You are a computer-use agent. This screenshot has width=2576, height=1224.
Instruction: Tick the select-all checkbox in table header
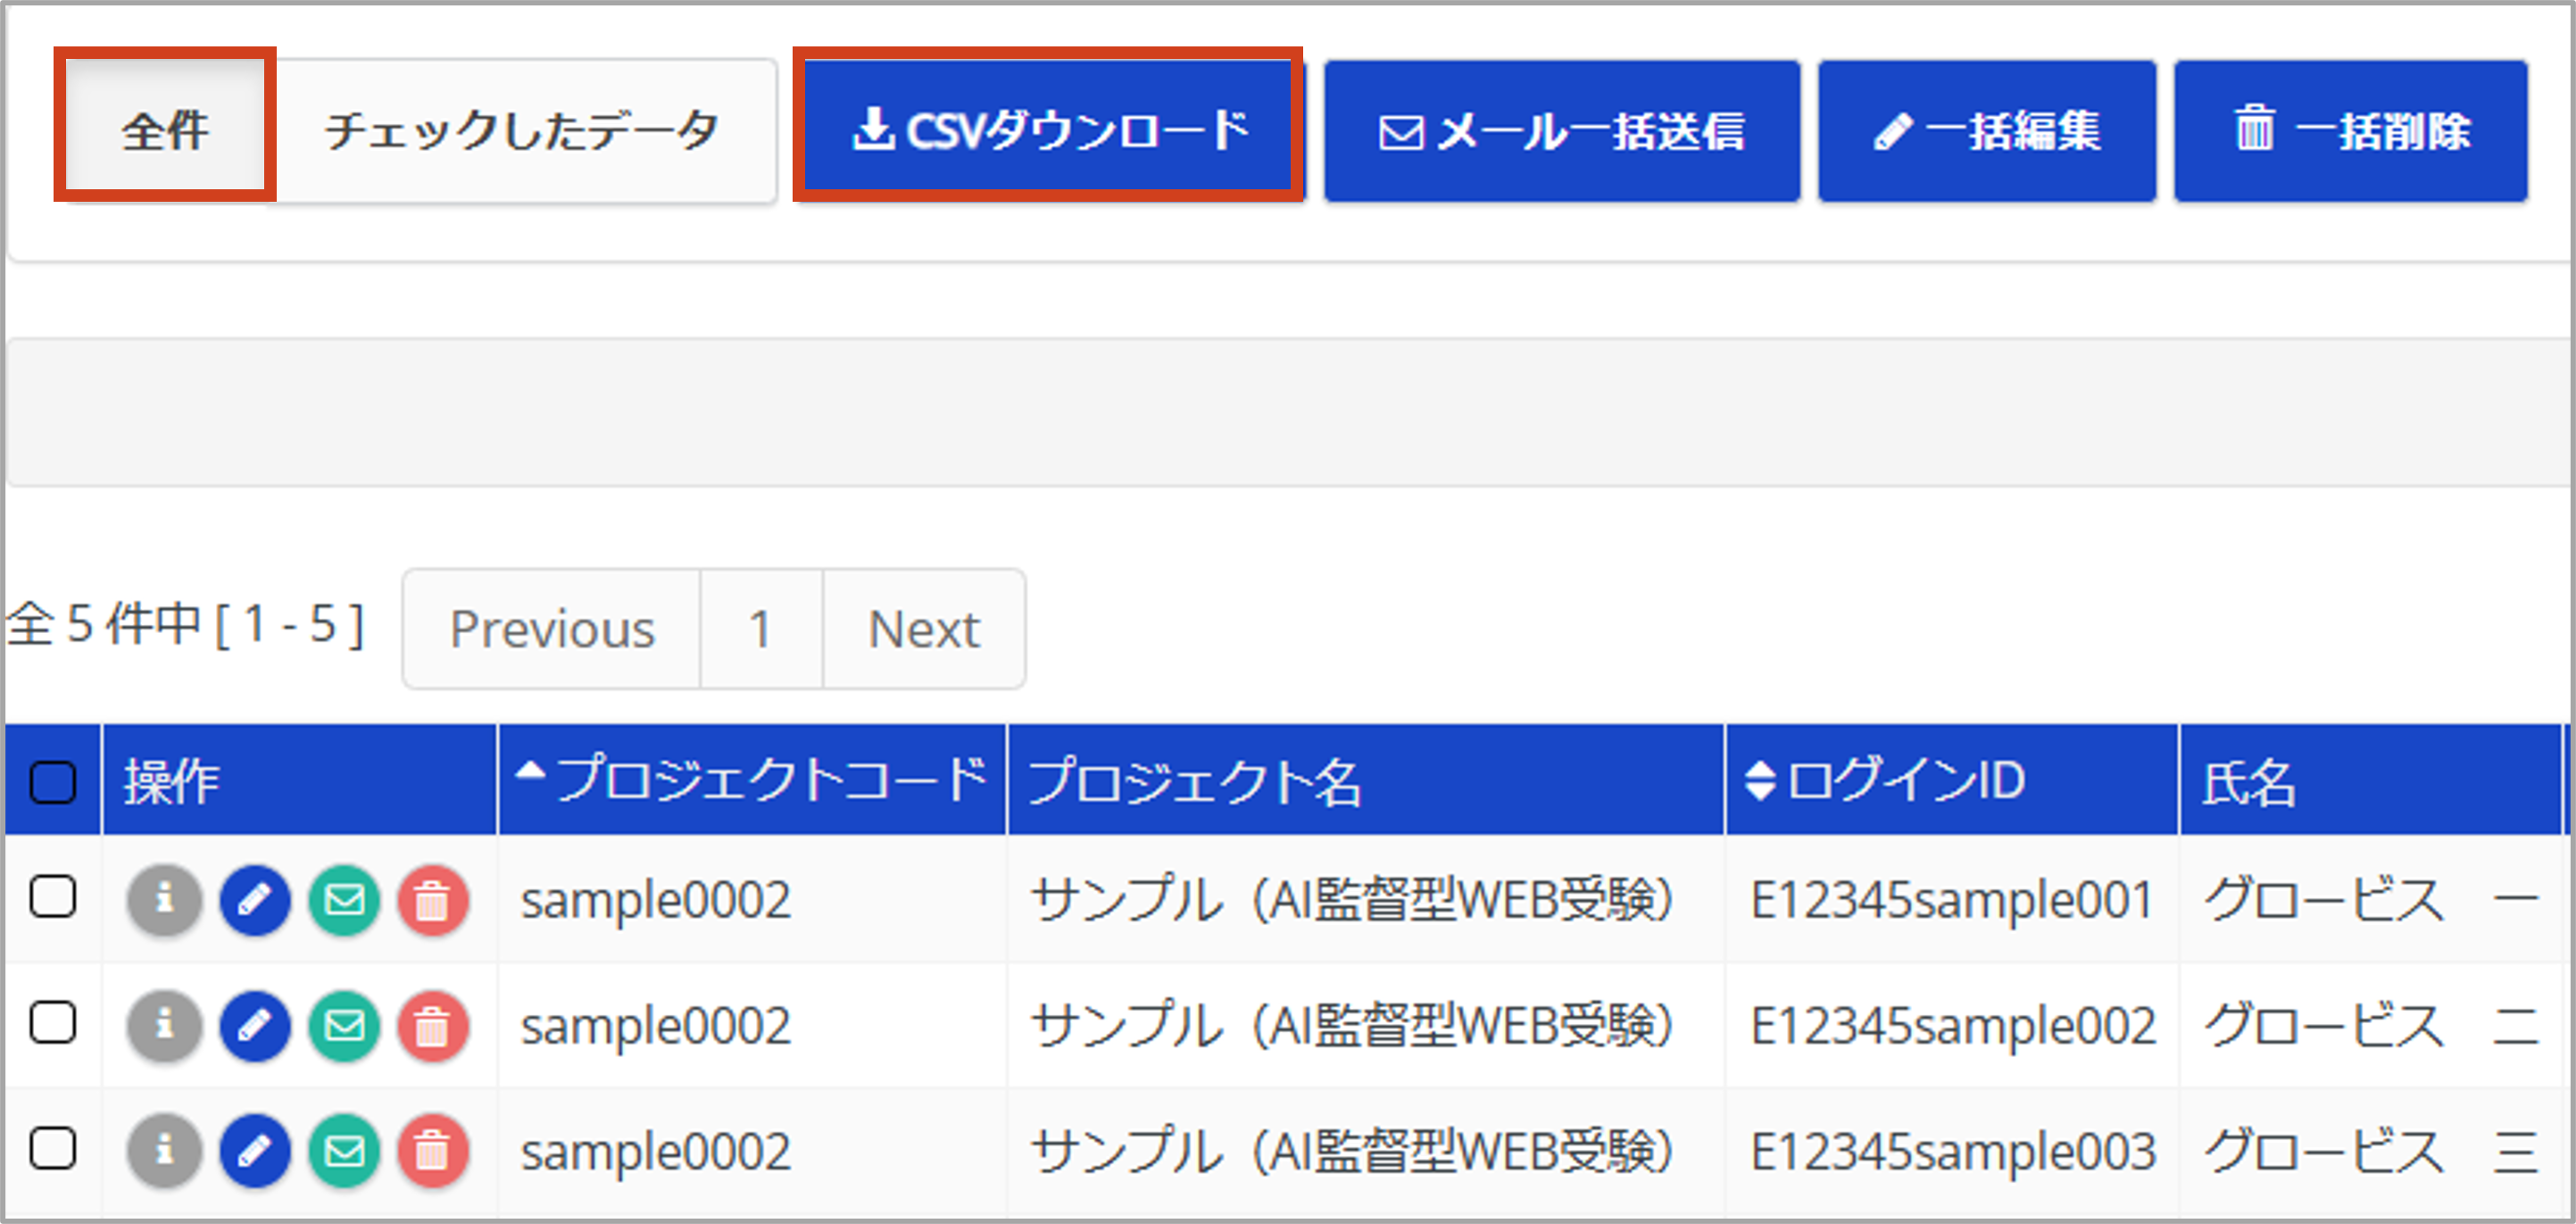pyautogui.click(x=53, y=782)
